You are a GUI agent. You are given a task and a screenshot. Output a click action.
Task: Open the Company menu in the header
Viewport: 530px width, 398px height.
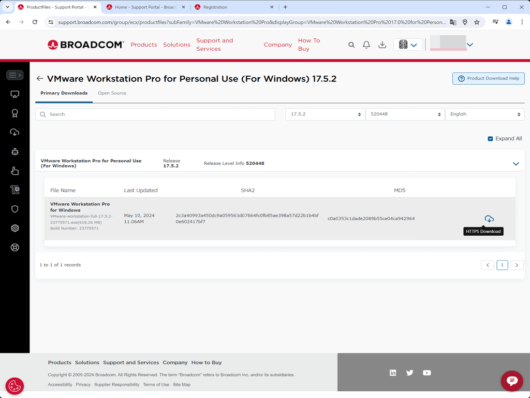(278, 45)
